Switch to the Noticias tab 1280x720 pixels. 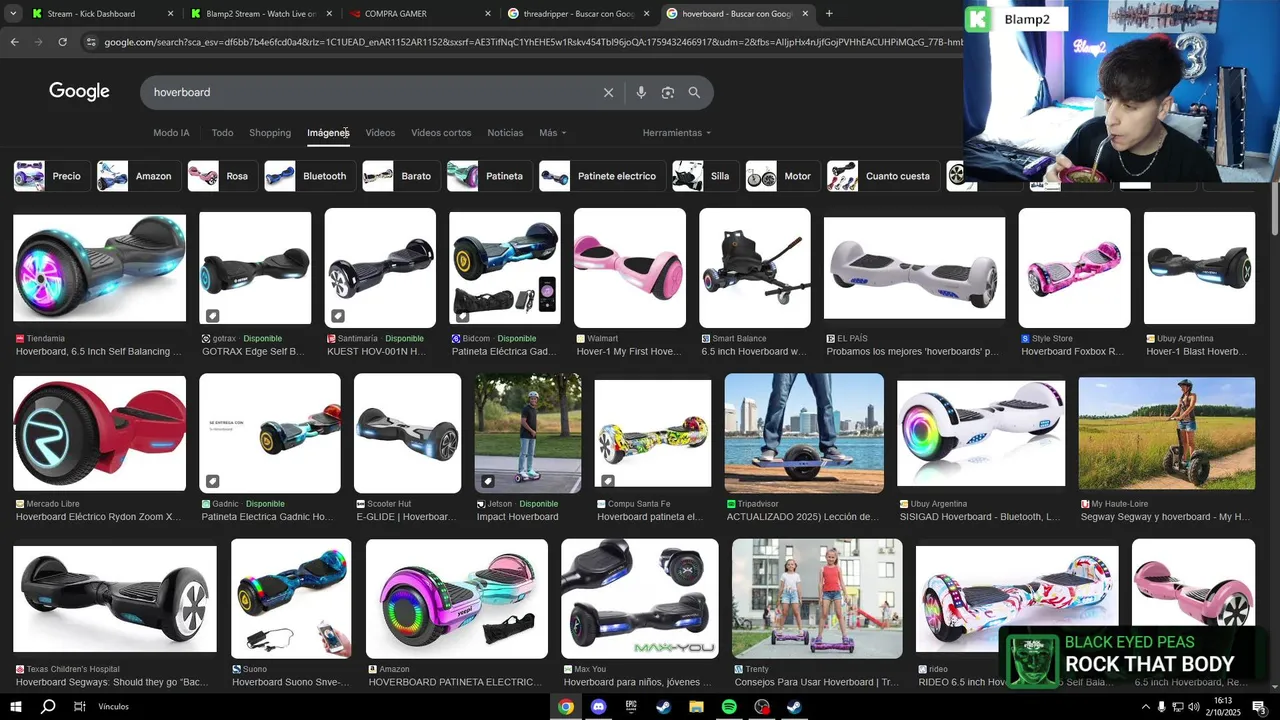pyautogui.click(x=505, y=132)
